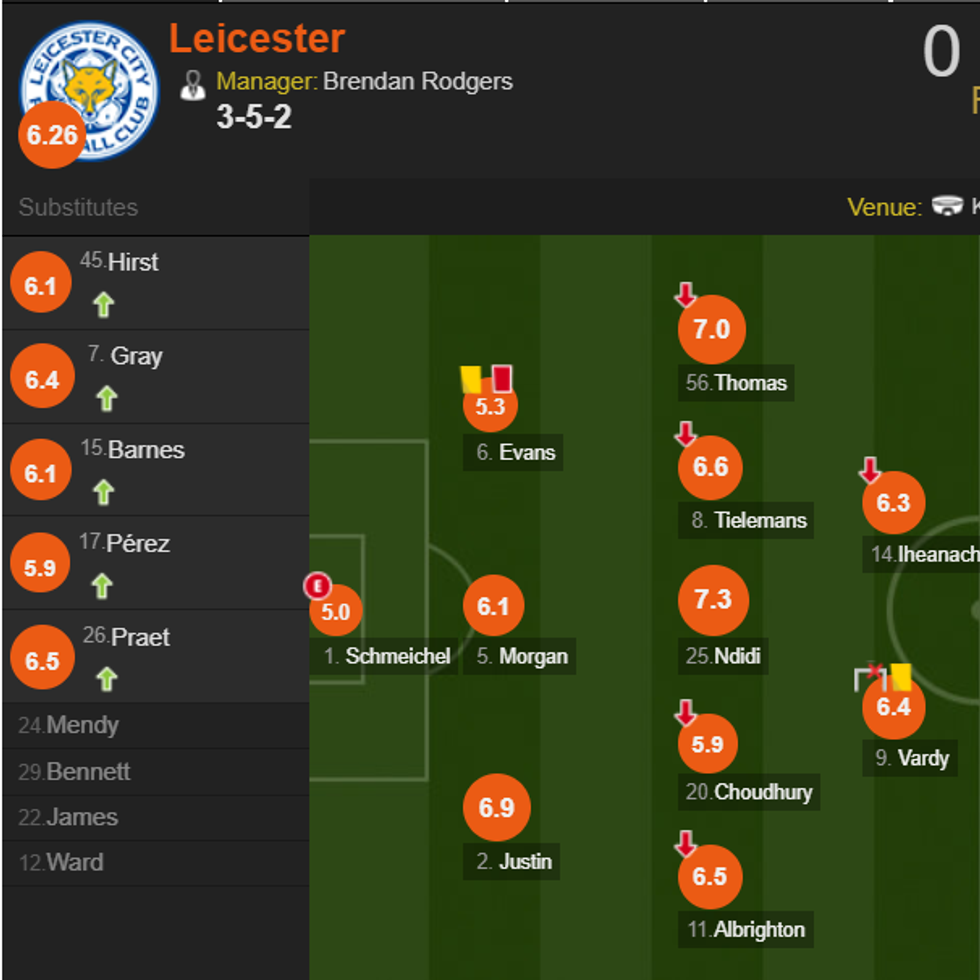Click the team 6.26 average rating badge
This screenshot has height=980, width=980.
(x=52, y=134)
